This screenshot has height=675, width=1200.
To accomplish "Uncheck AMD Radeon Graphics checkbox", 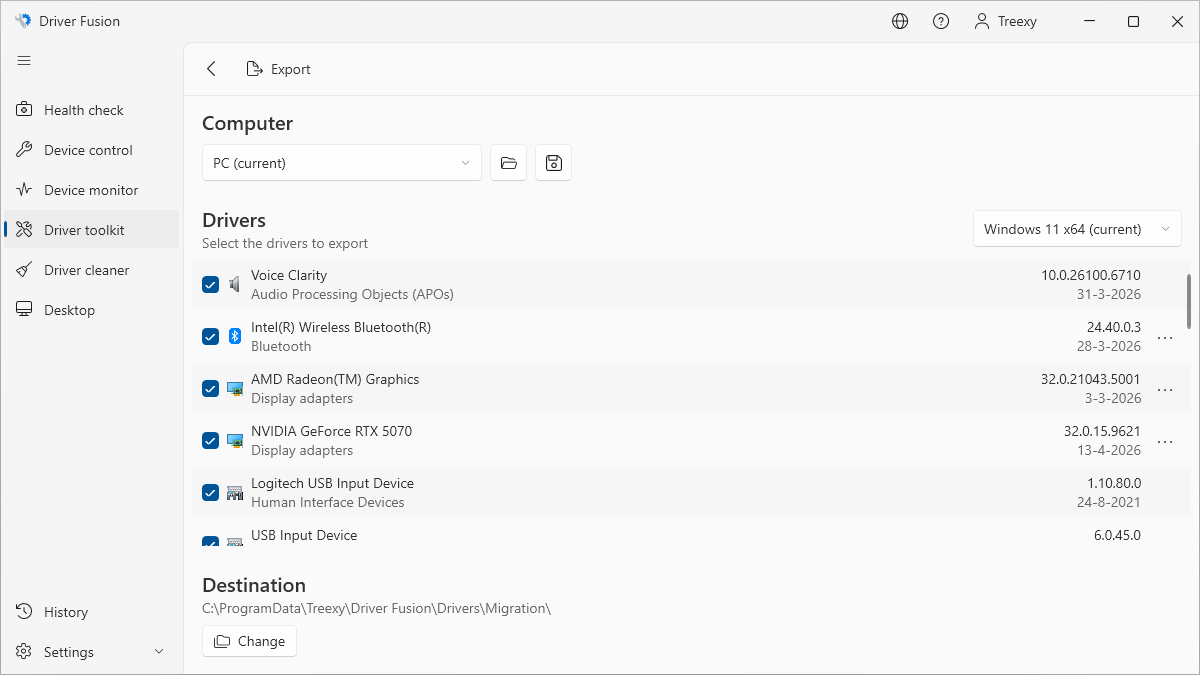I will tap(210, 389).
